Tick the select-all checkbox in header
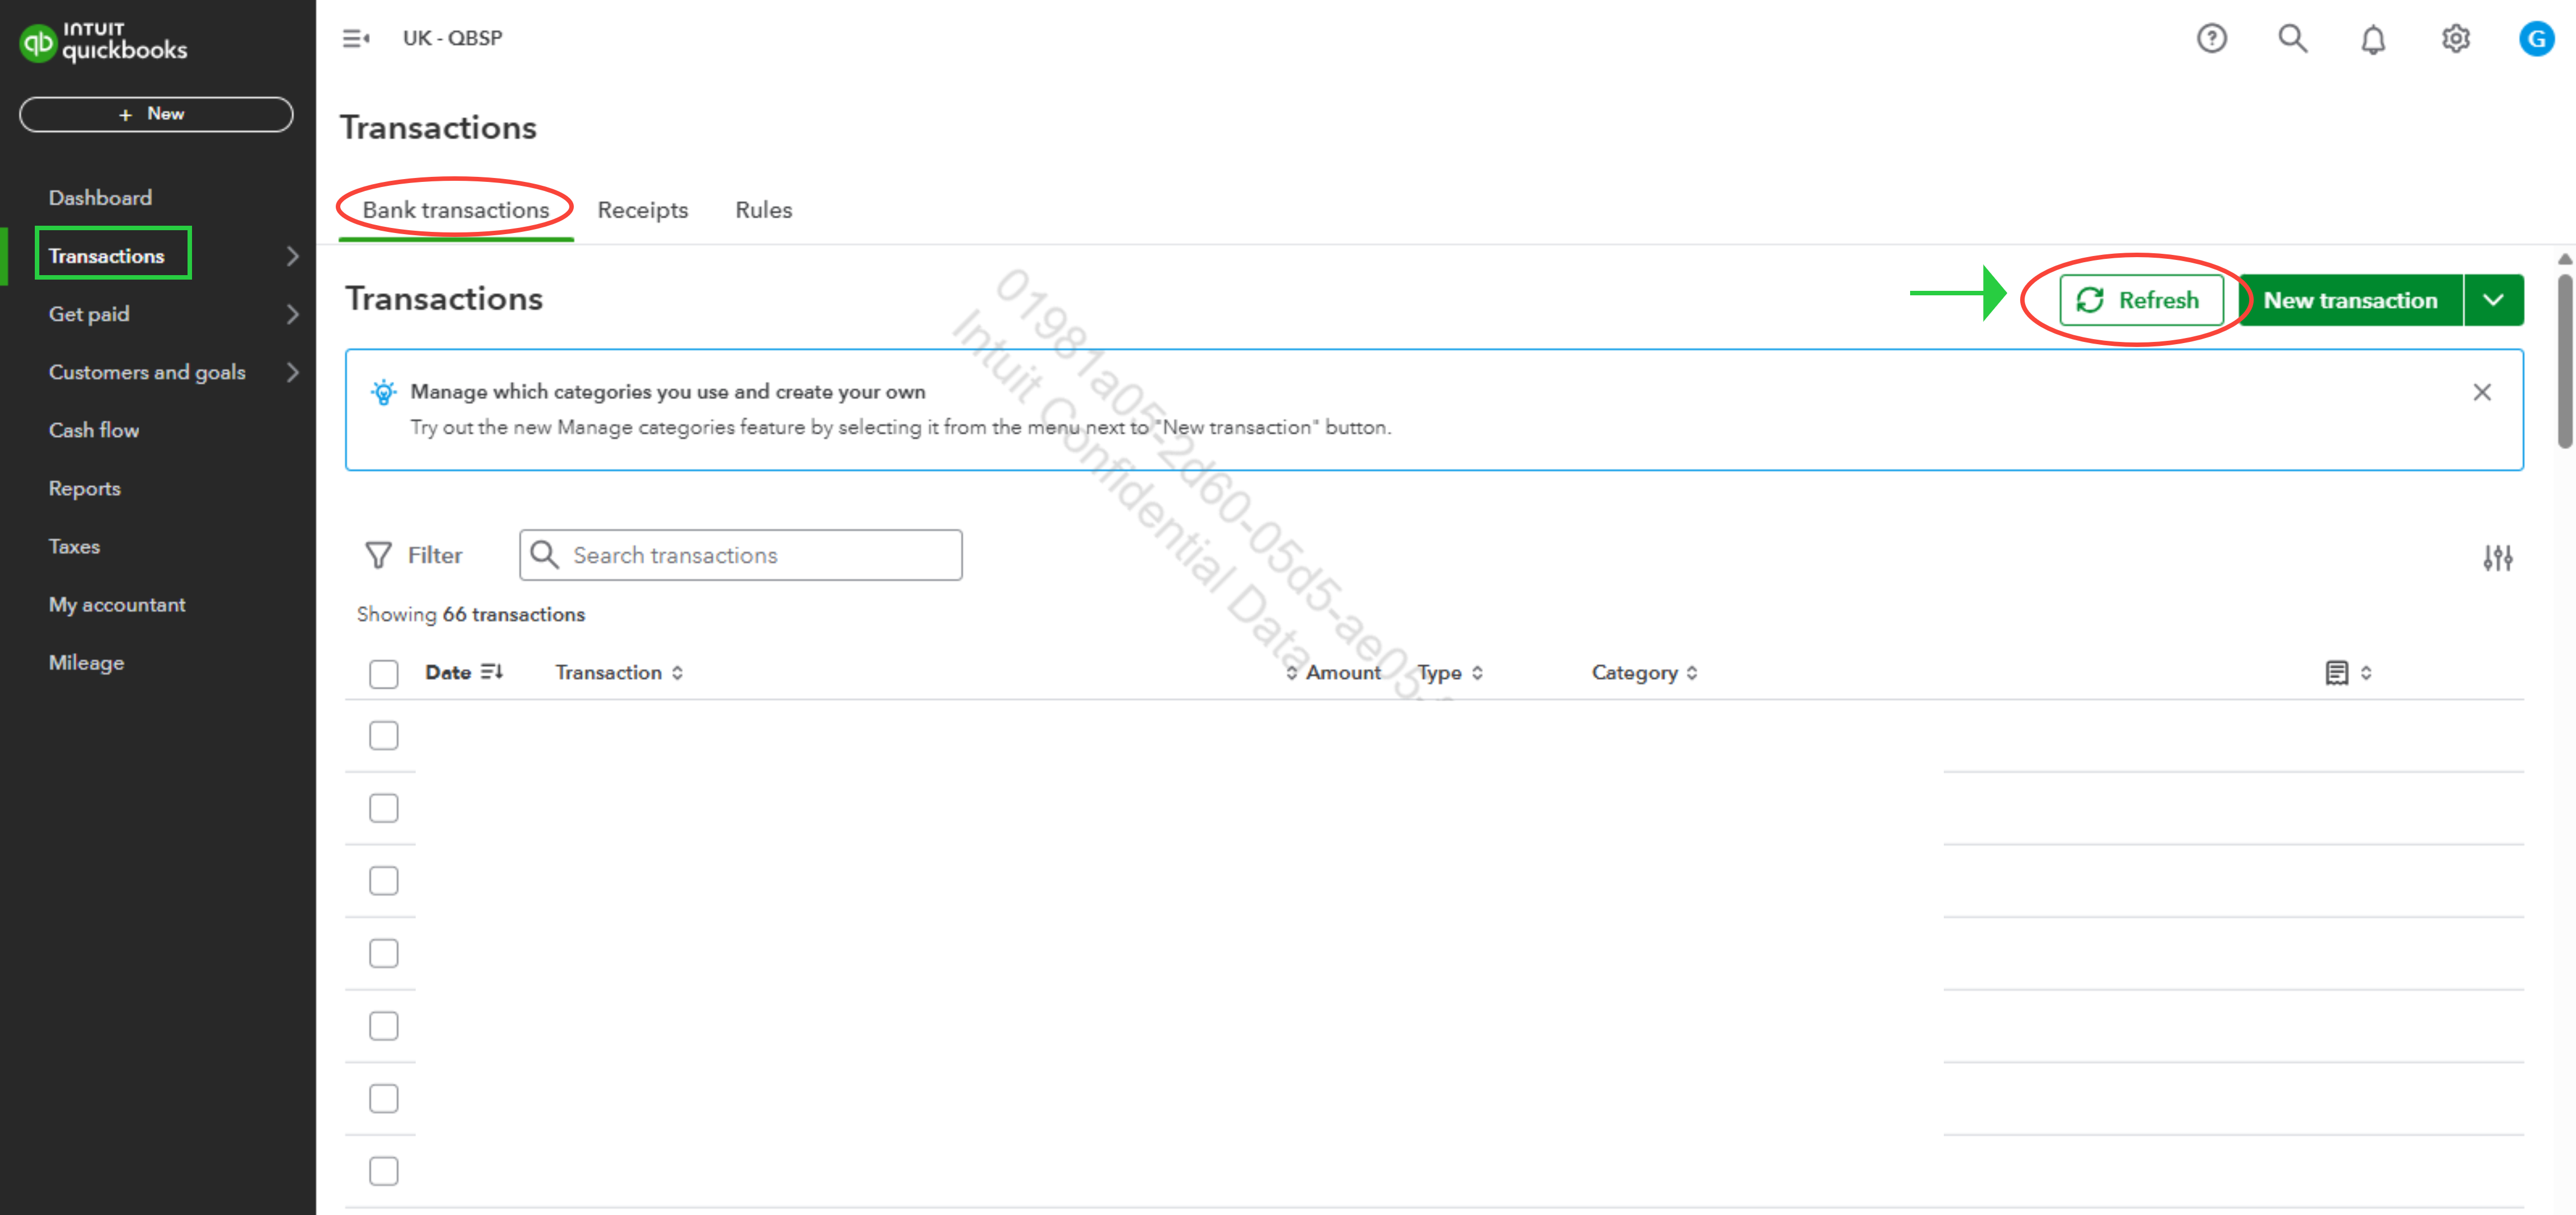Viewport: 2576px width, 1215px height. [383, 674]
